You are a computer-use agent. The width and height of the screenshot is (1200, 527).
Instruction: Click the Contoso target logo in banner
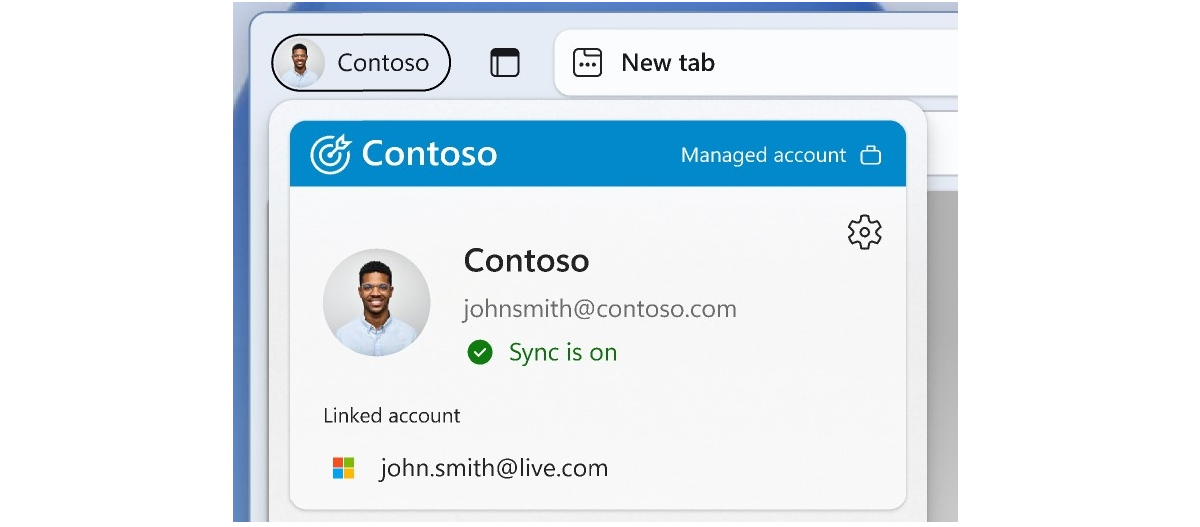tap(330, 154)
